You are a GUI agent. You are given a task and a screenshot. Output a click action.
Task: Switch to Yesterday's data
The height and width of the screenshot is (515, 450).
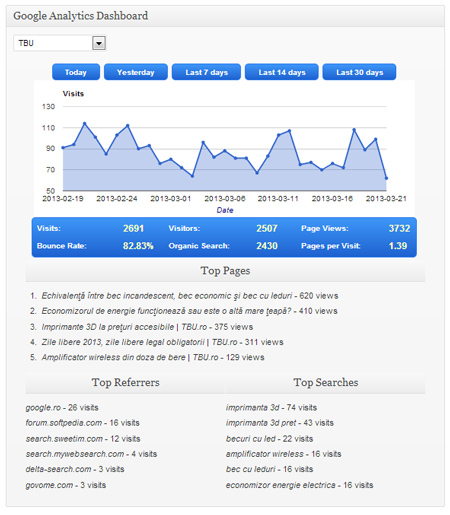(136, 72)
